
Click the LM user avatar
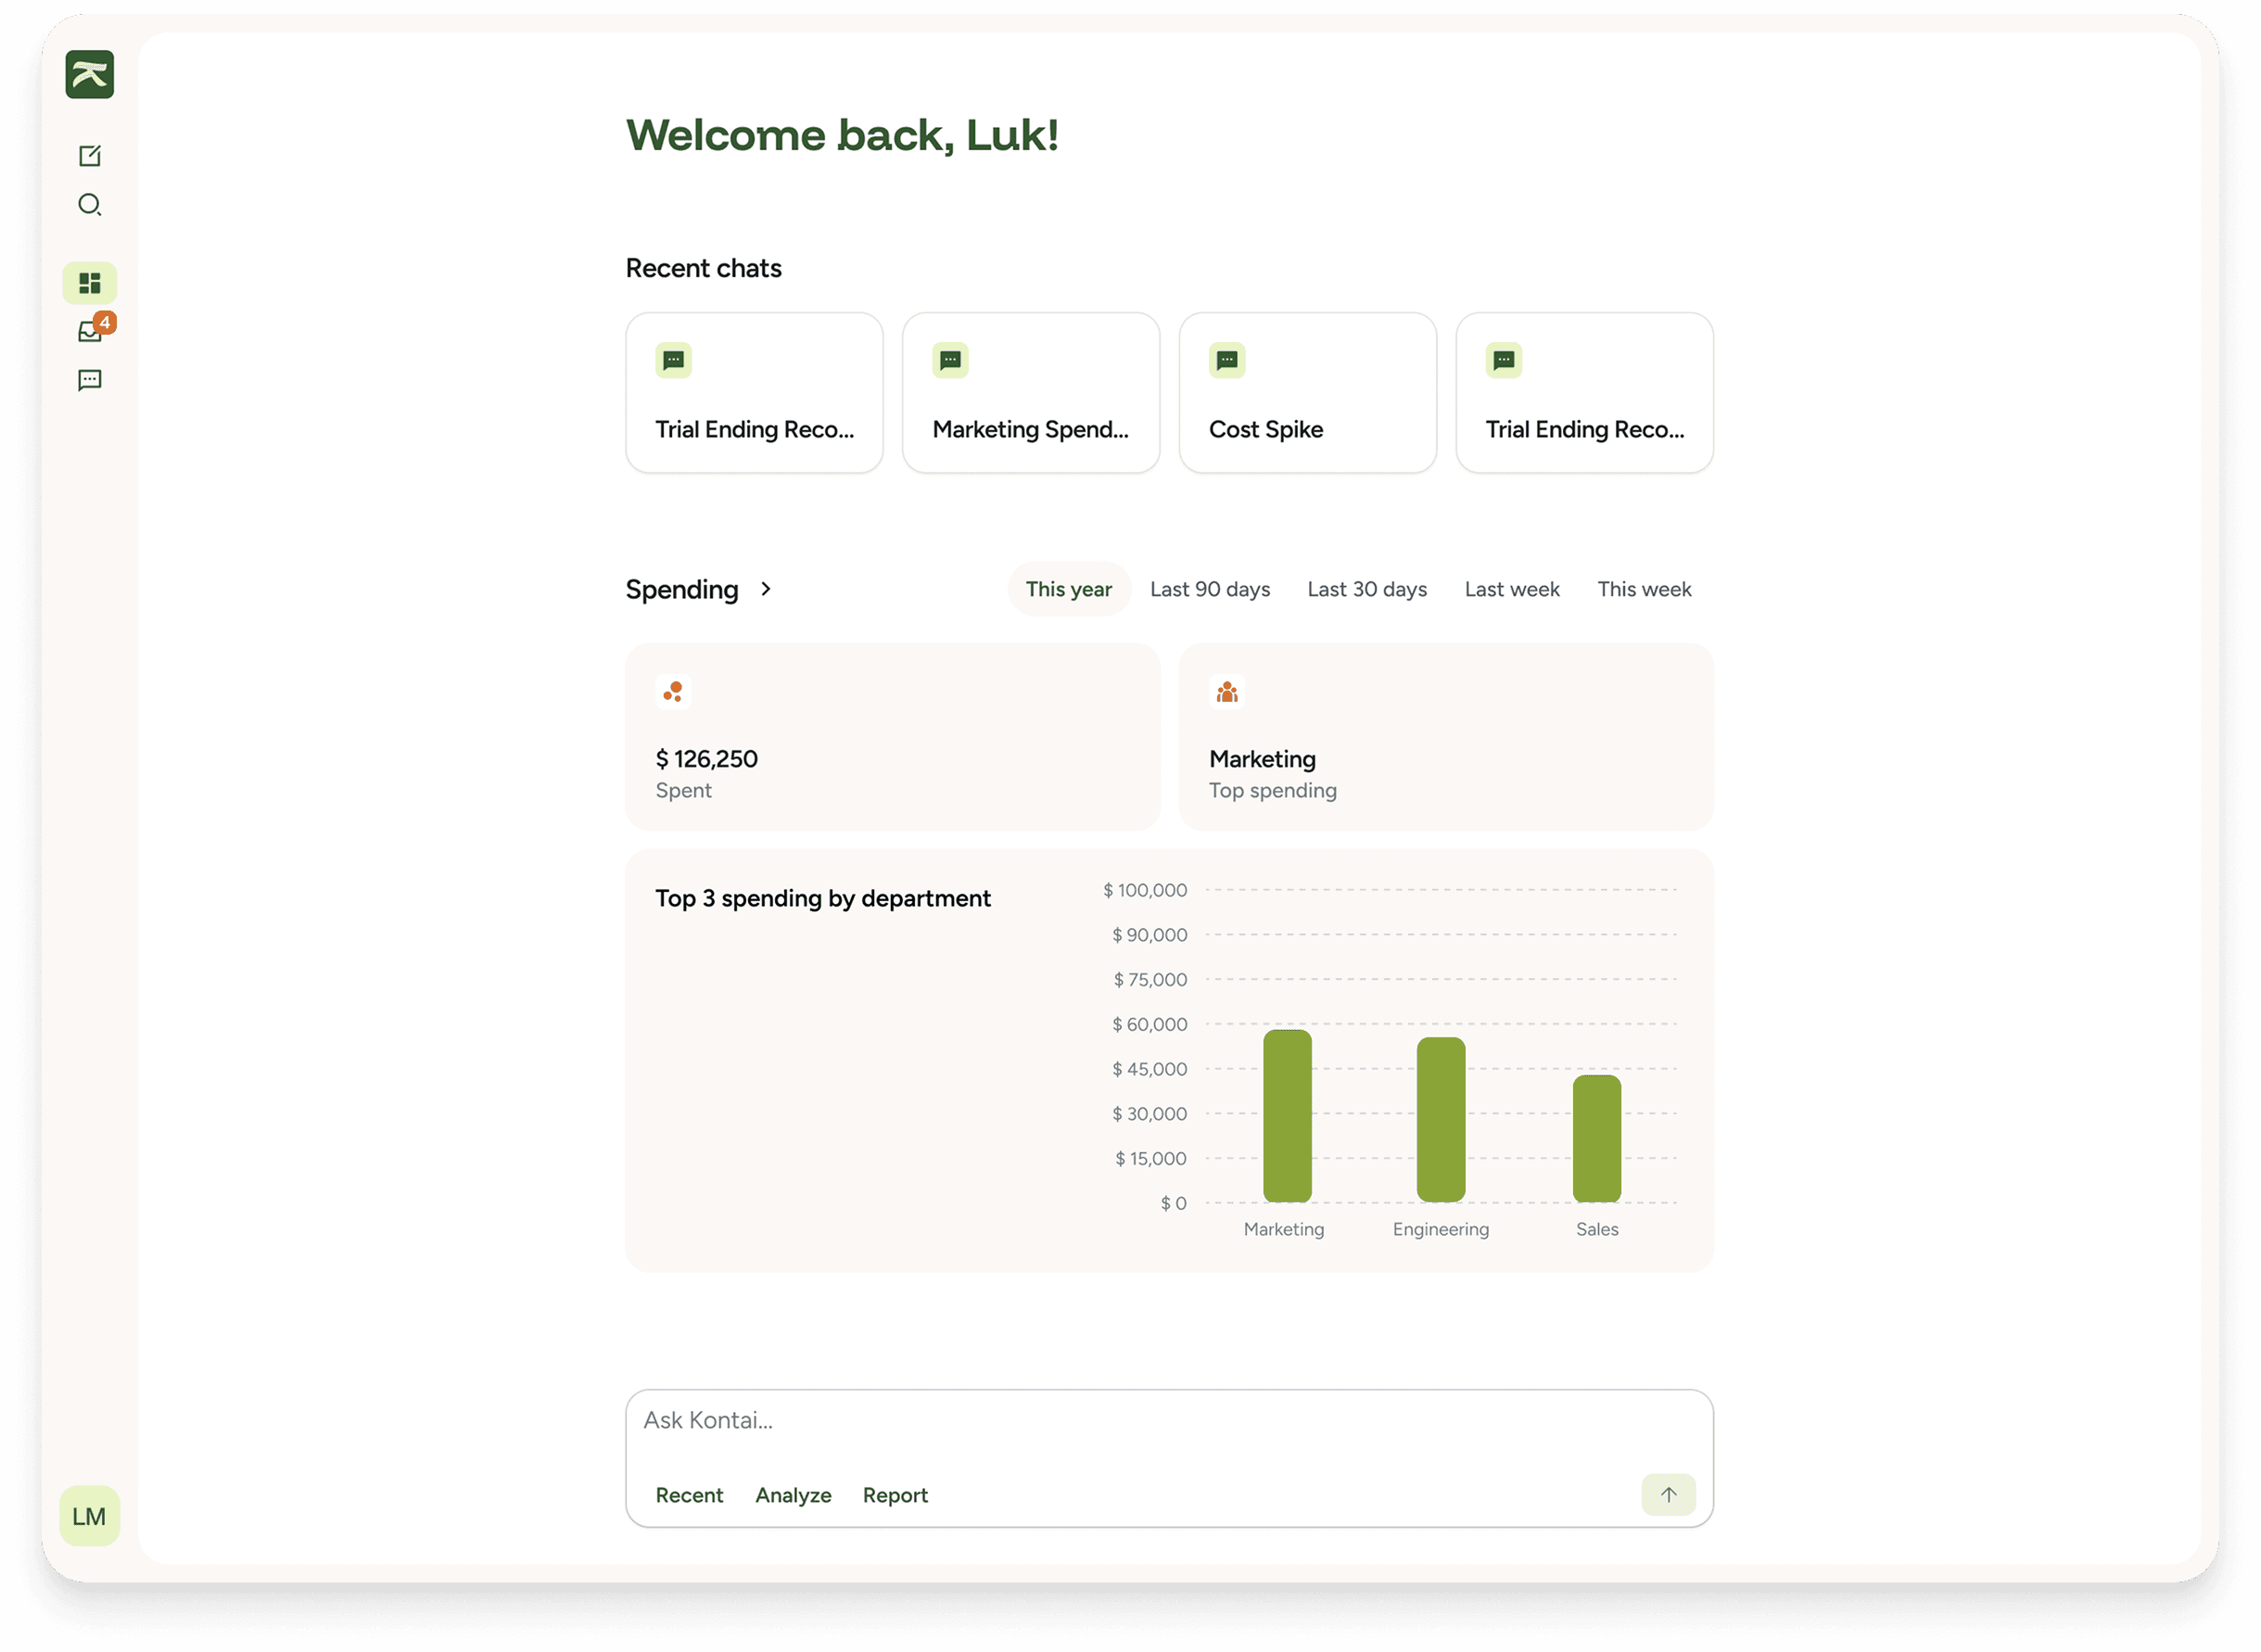89,1516
